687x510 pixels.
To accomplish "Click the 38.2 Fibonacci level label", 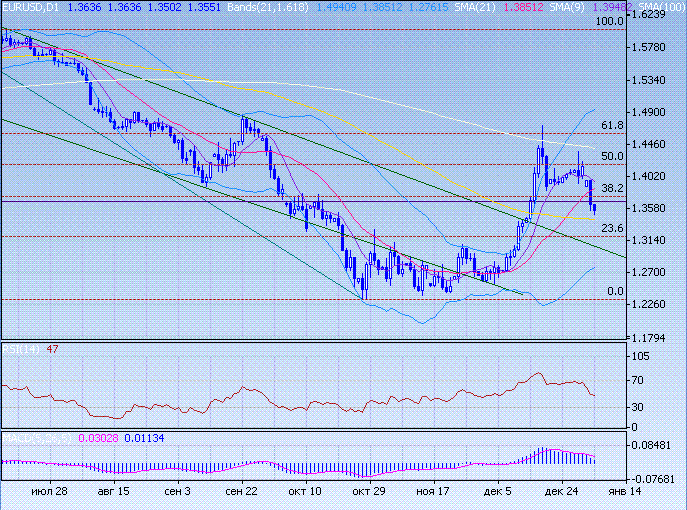I will click(612, 188).
